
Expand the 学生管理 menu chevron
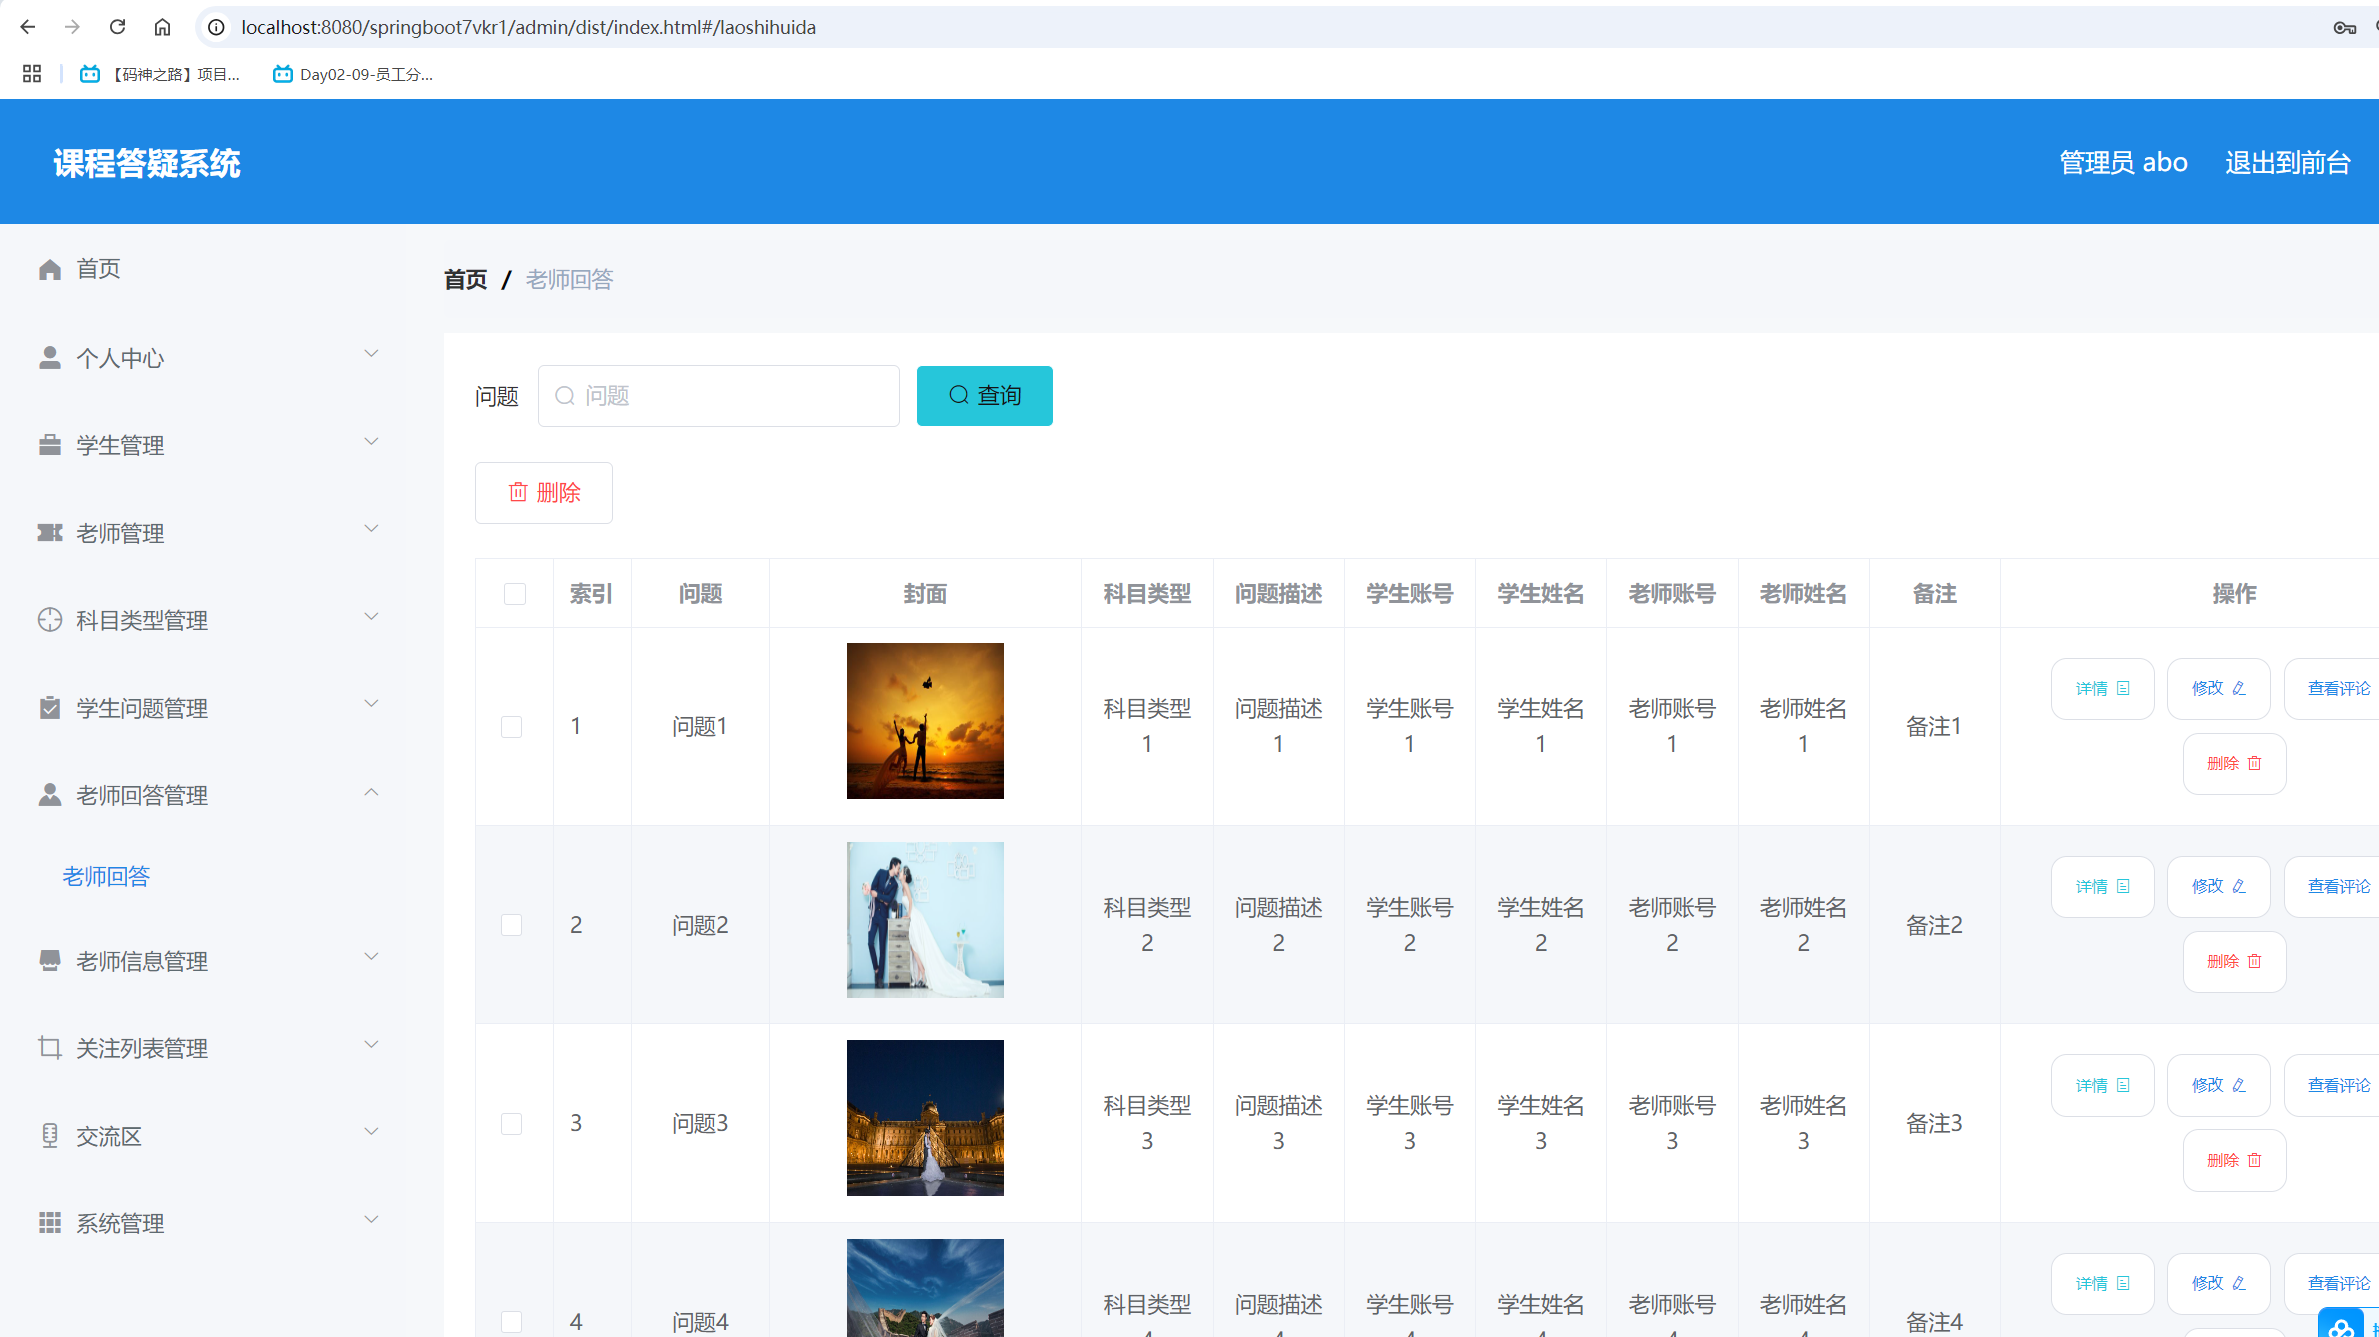click(x=371, y=442)
